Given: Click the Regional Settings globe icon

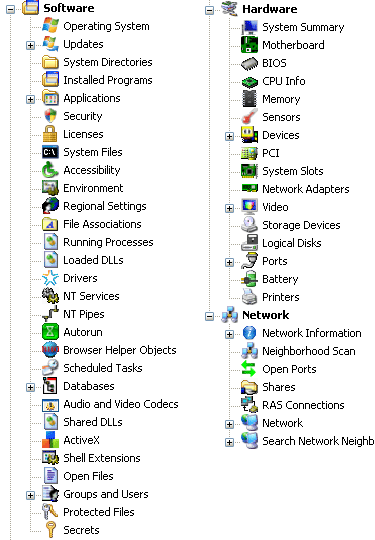Looking at the screenshot, I should [50, 206].
